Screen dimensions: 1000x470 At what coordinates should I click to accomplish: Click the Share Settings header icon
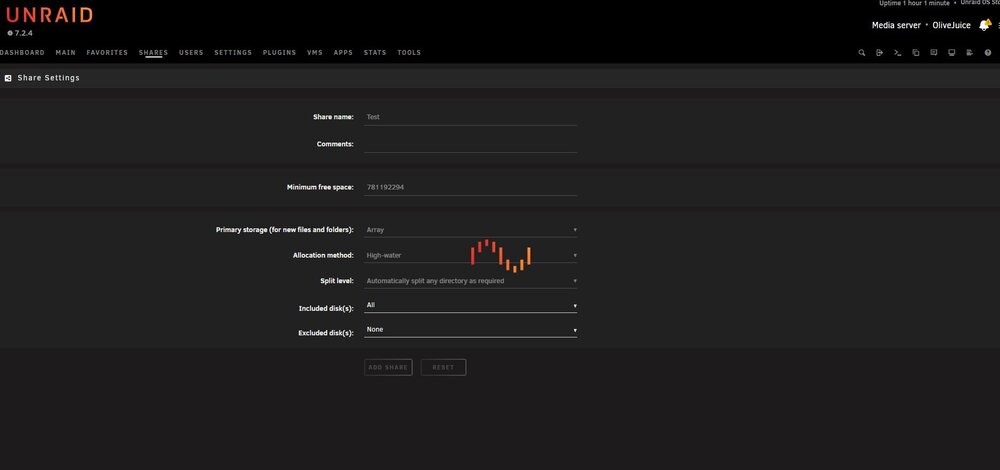(x=8, y=78)
